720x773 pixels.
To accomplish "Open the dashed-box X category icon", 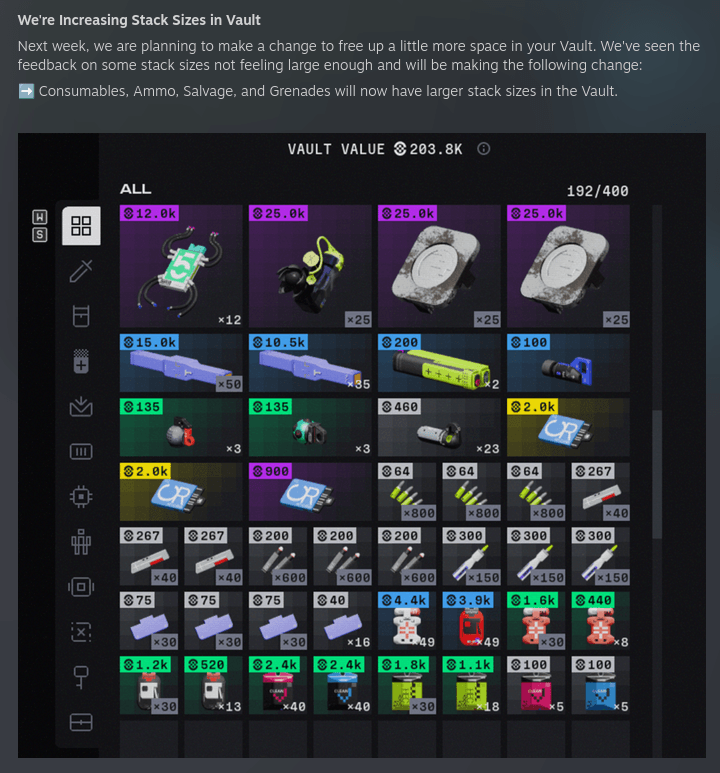I will 81,632.
